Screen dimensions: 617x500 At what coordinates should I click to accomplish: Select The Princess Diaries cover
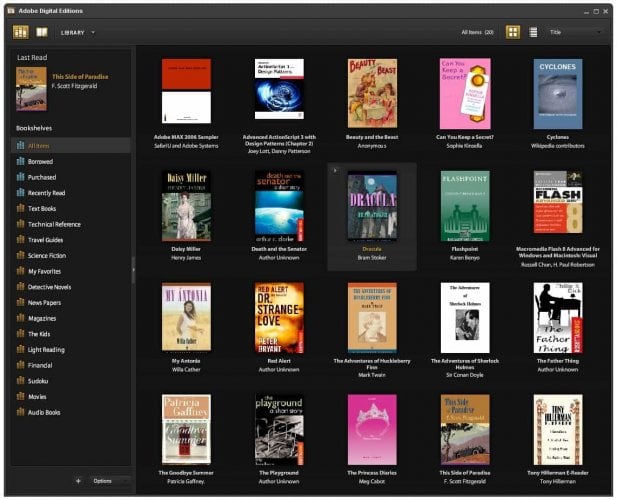tap(372, 430)
